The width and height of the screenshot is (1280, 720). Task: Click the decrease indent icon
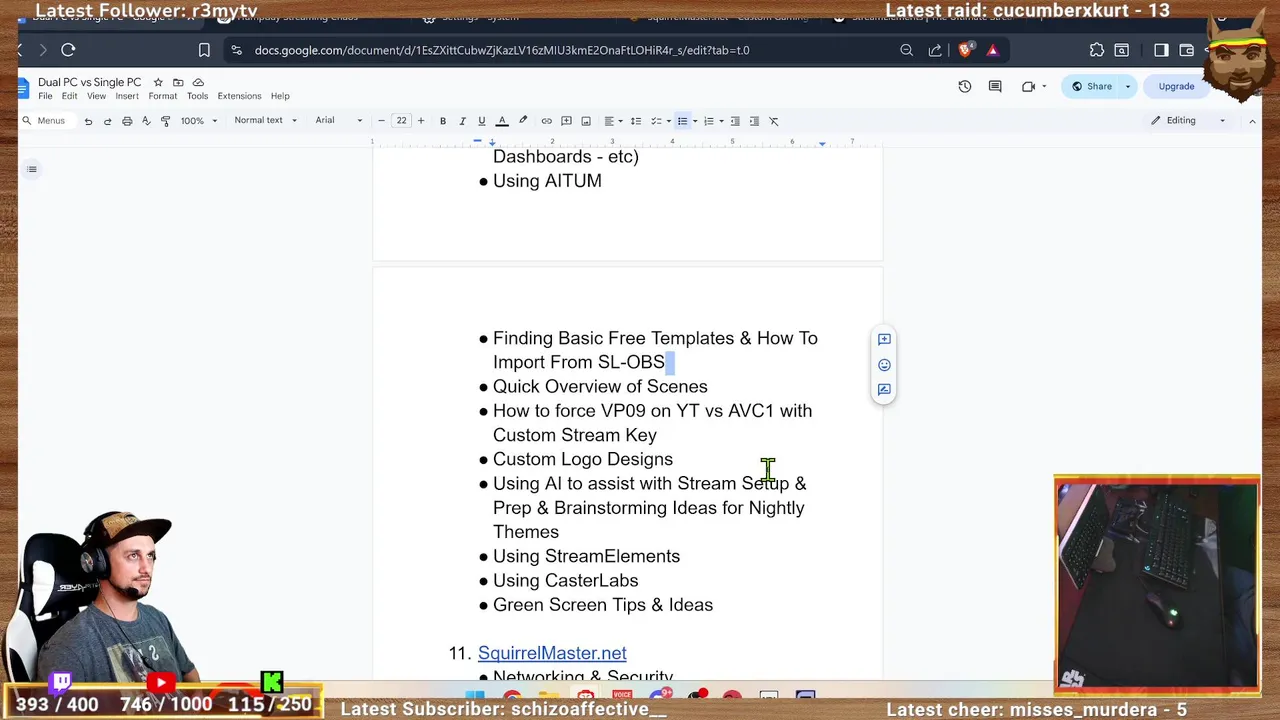(x=735, y=121)
